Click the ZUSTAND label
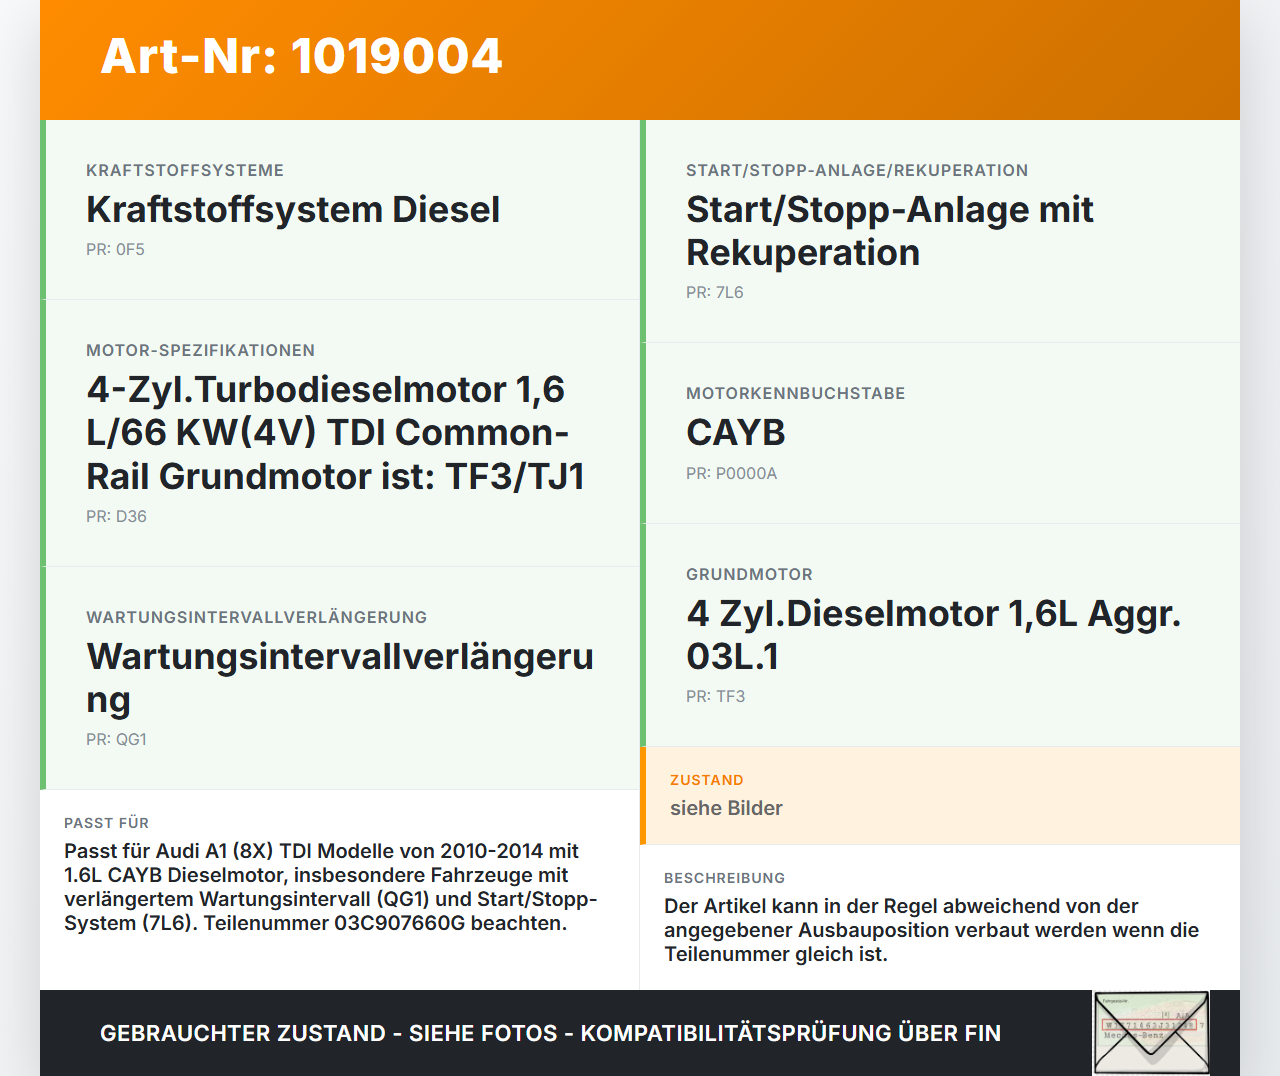The image size is (1280, 1076). (706, 780)
